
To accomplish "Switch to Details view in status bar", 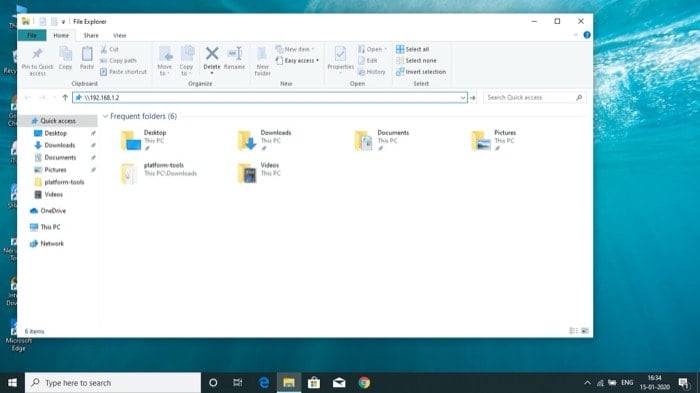I will (574, 331).
